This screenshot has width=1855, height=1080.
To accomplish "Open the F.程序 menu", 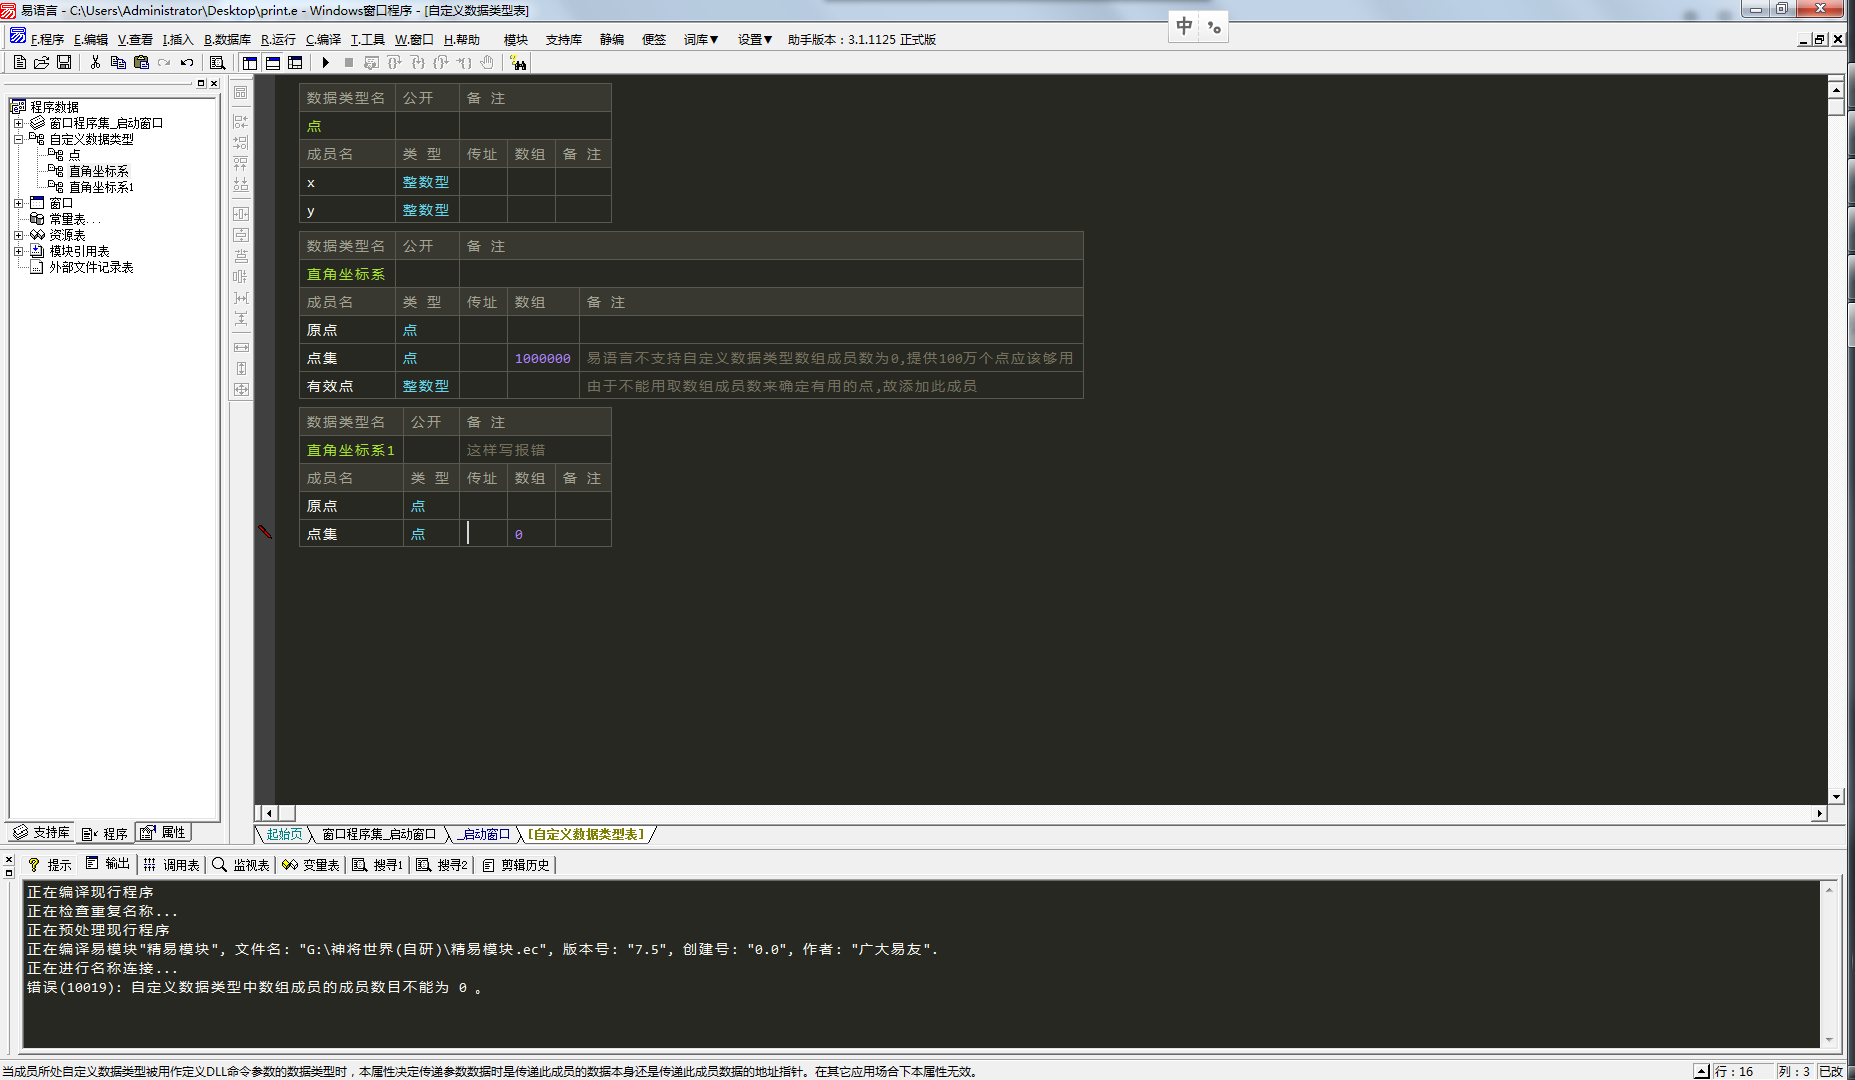I will tap(47, 40).
